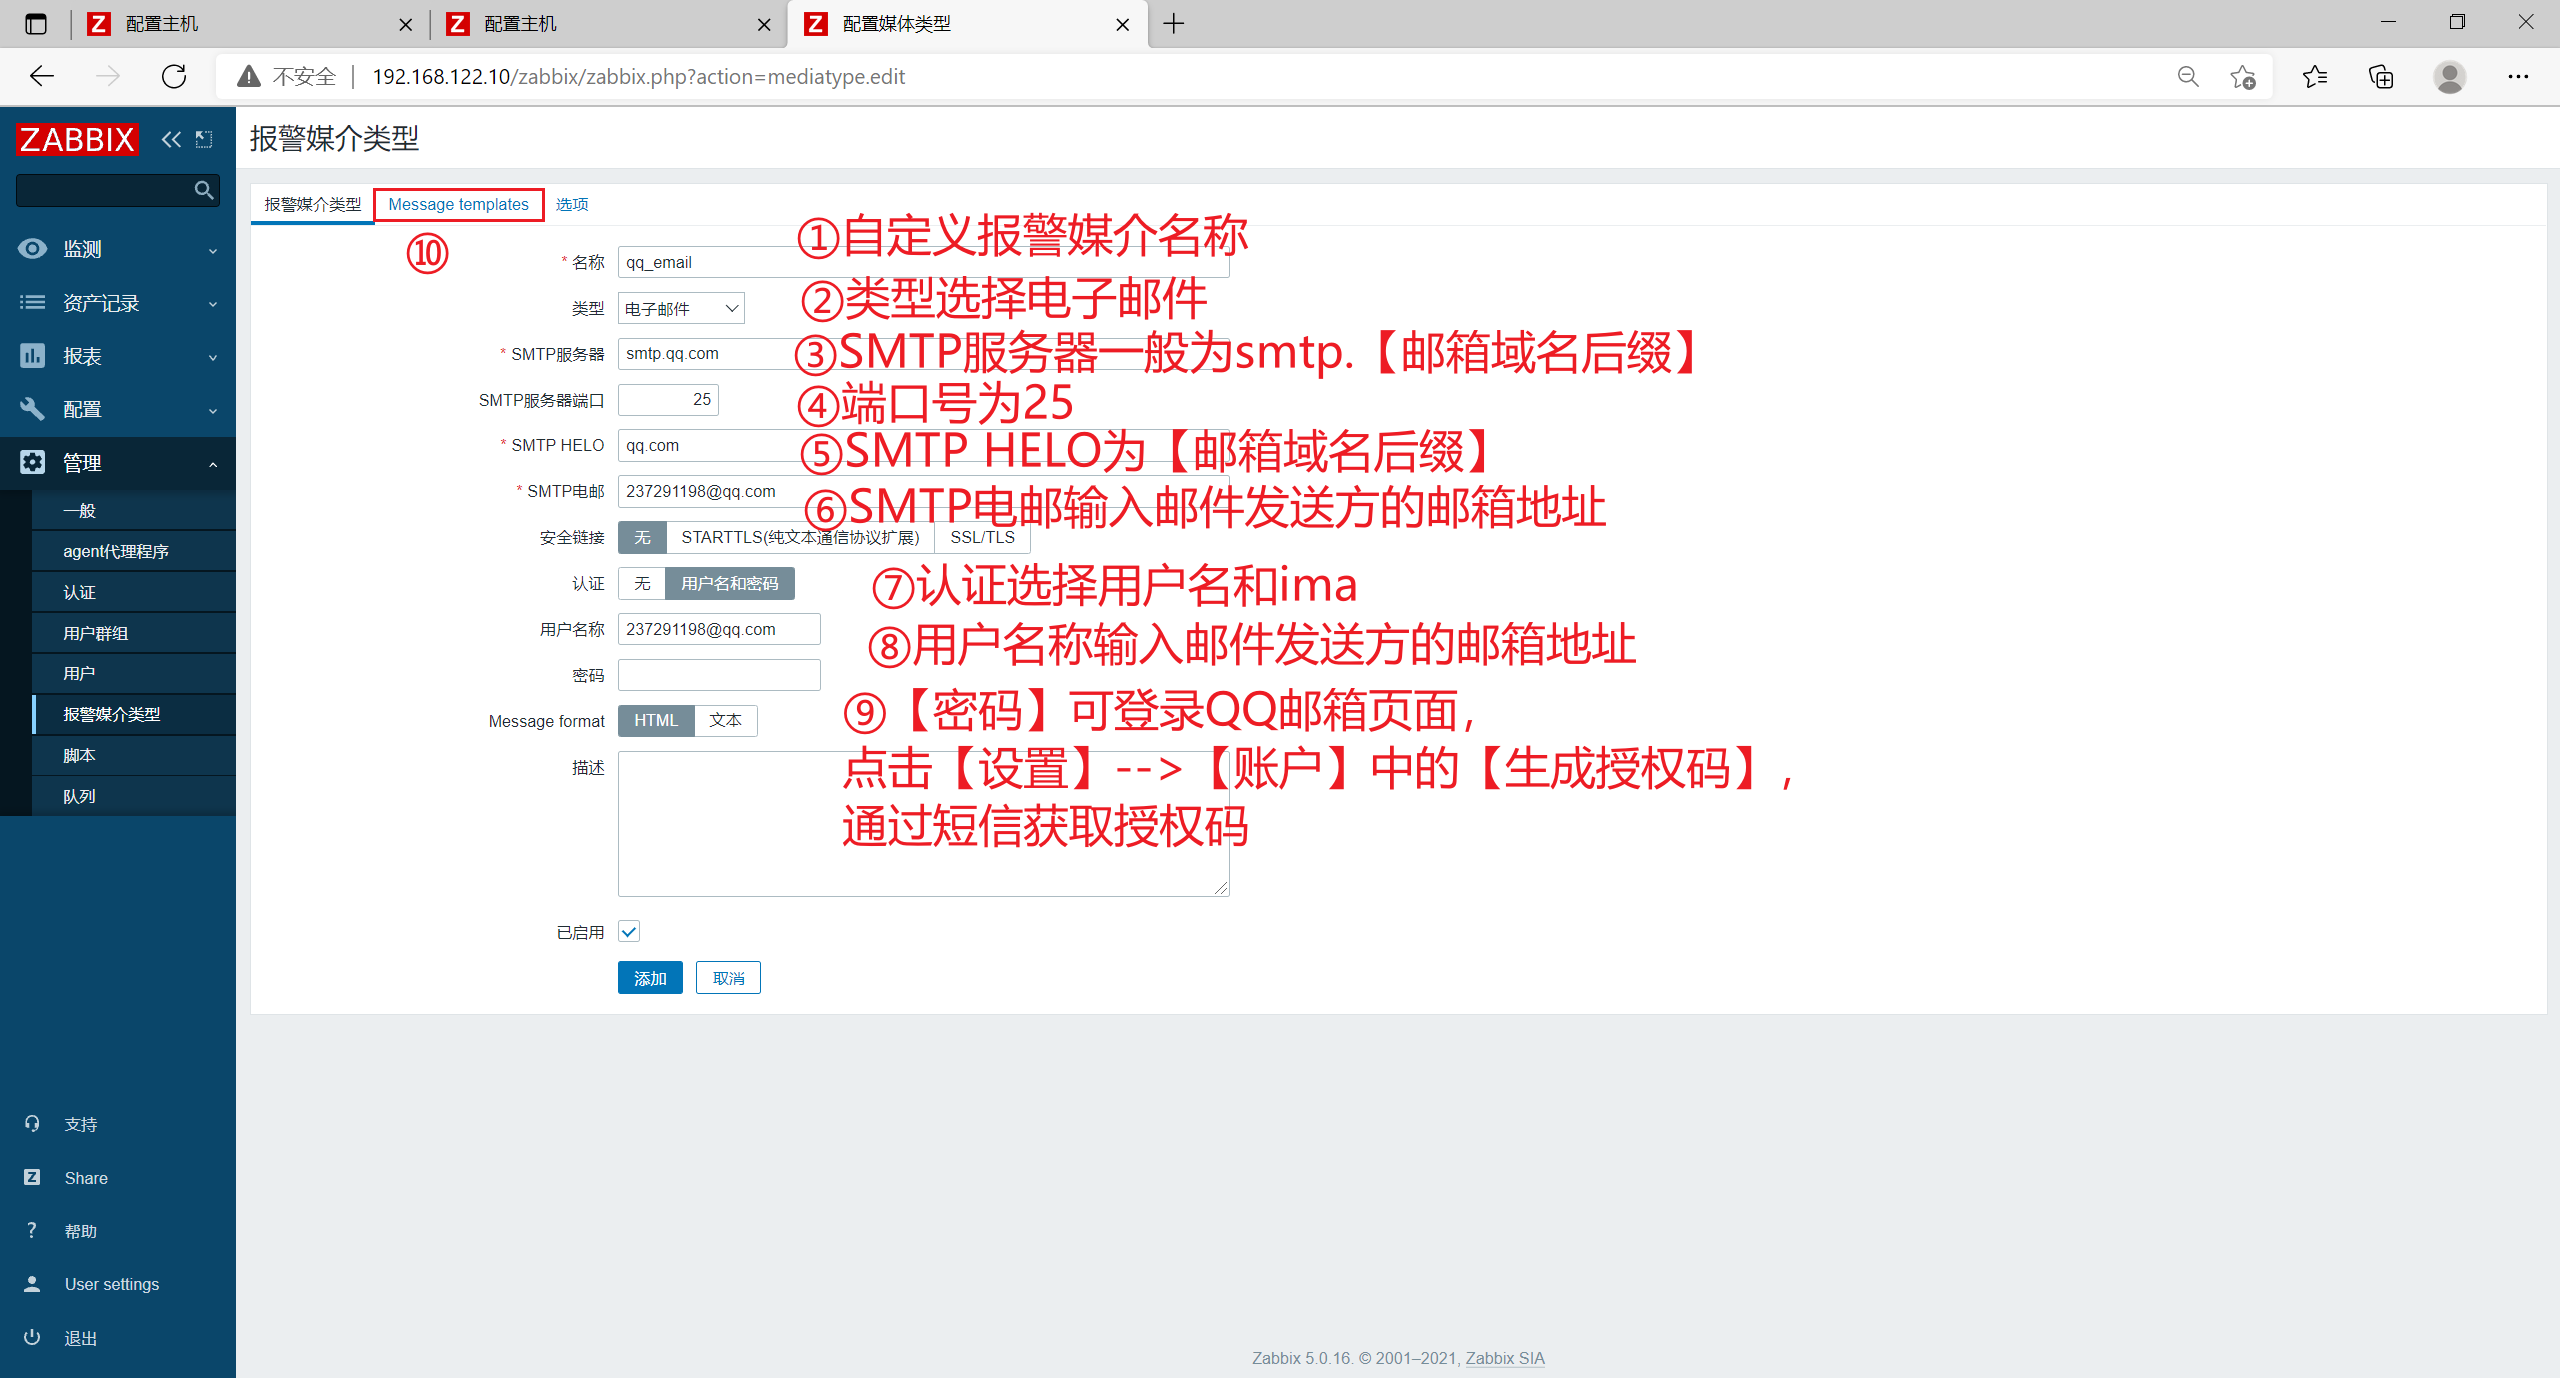The height and width of the screenshot is (1378, 2560).
Task: Click the 用户名称 input field
Action: point(719,629)
